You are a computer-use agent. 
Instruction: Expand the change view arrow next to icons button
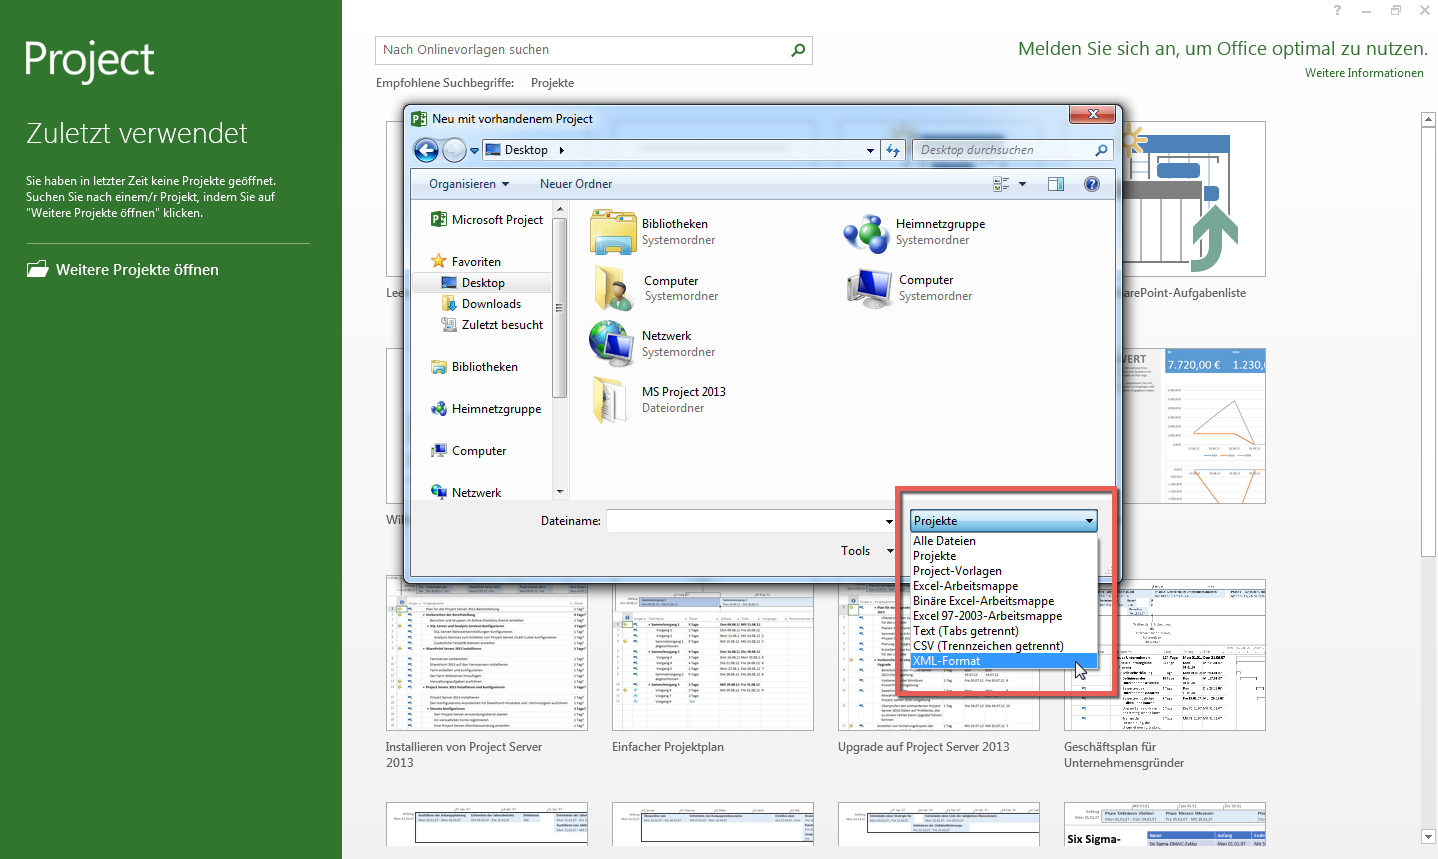pos(1021,184)
